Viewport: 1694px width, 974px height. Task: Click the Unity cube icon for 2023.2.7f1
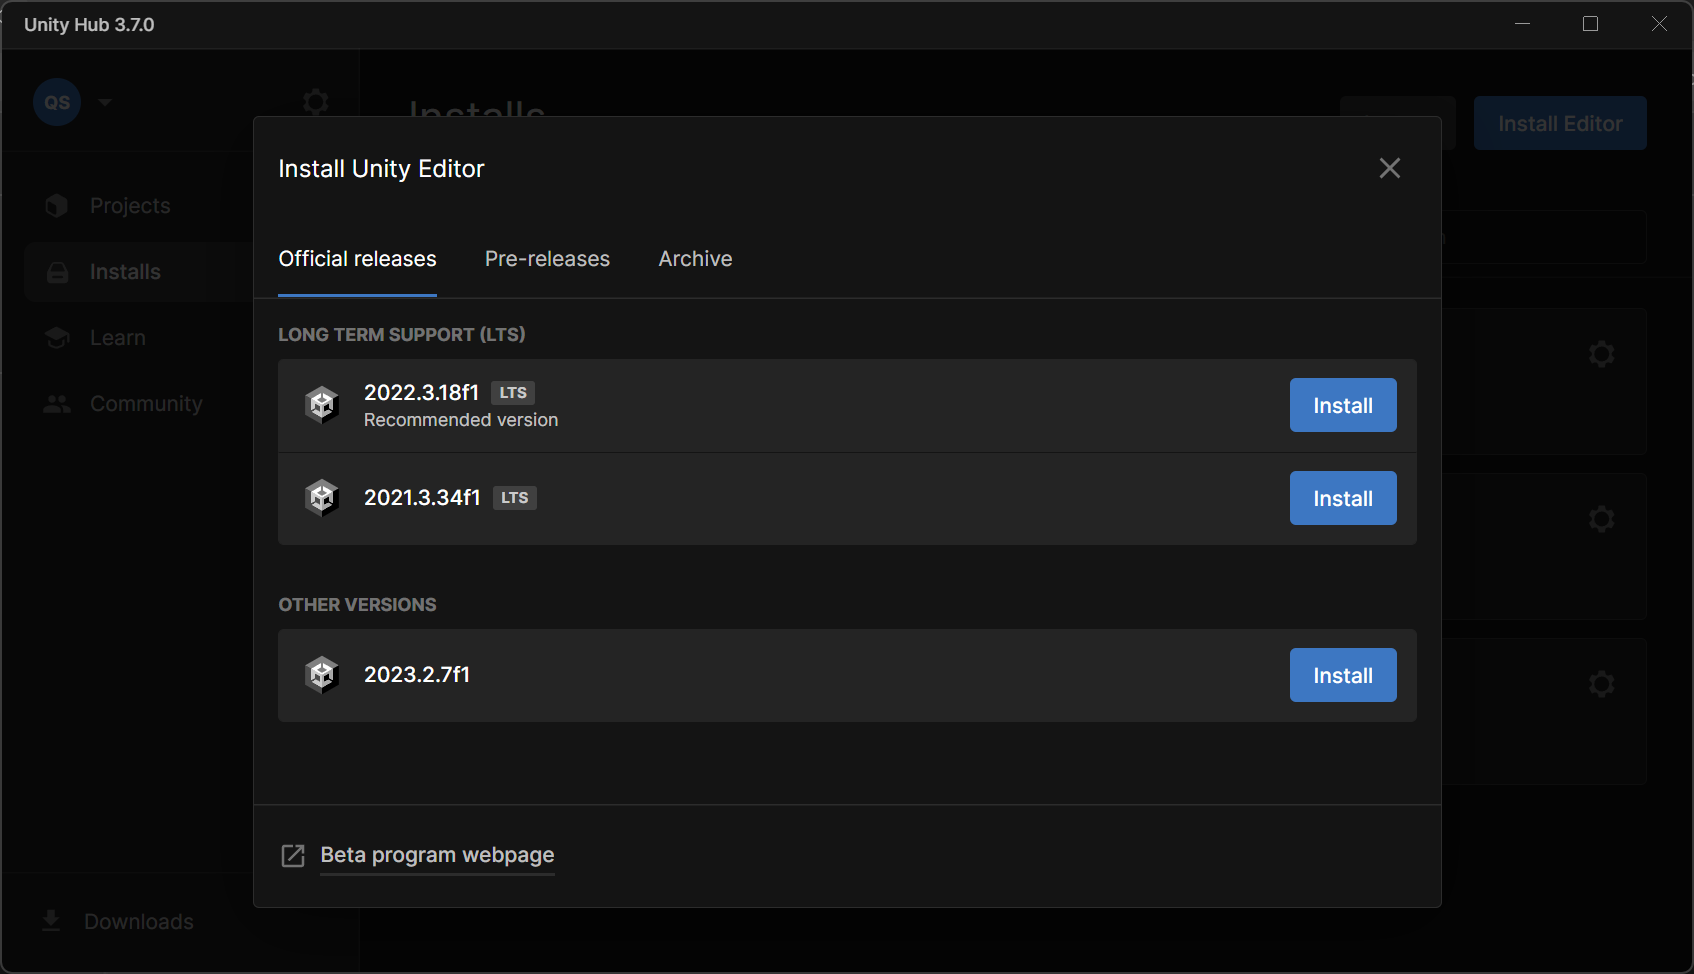322,675
